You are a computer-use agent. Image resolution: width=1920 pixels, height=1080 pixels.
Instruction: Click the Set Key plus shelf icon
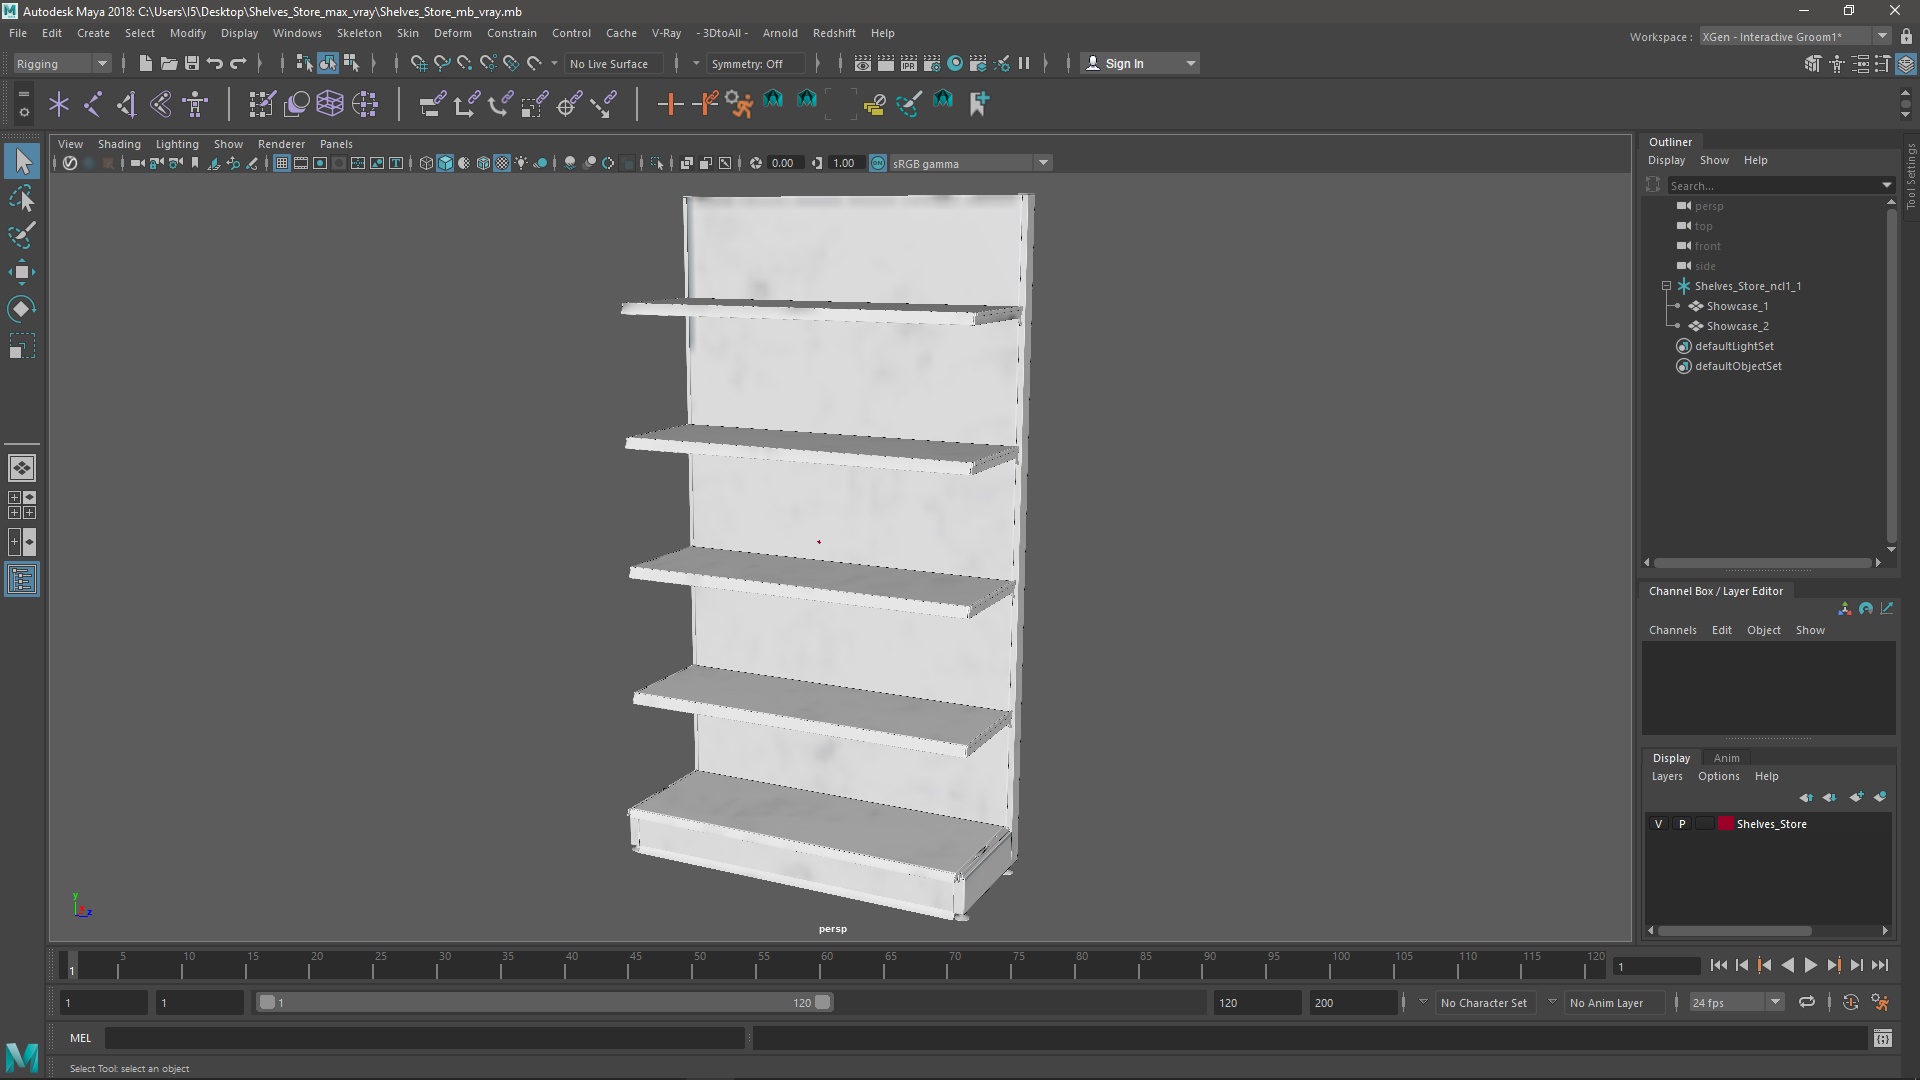click(x=669, y=103)
